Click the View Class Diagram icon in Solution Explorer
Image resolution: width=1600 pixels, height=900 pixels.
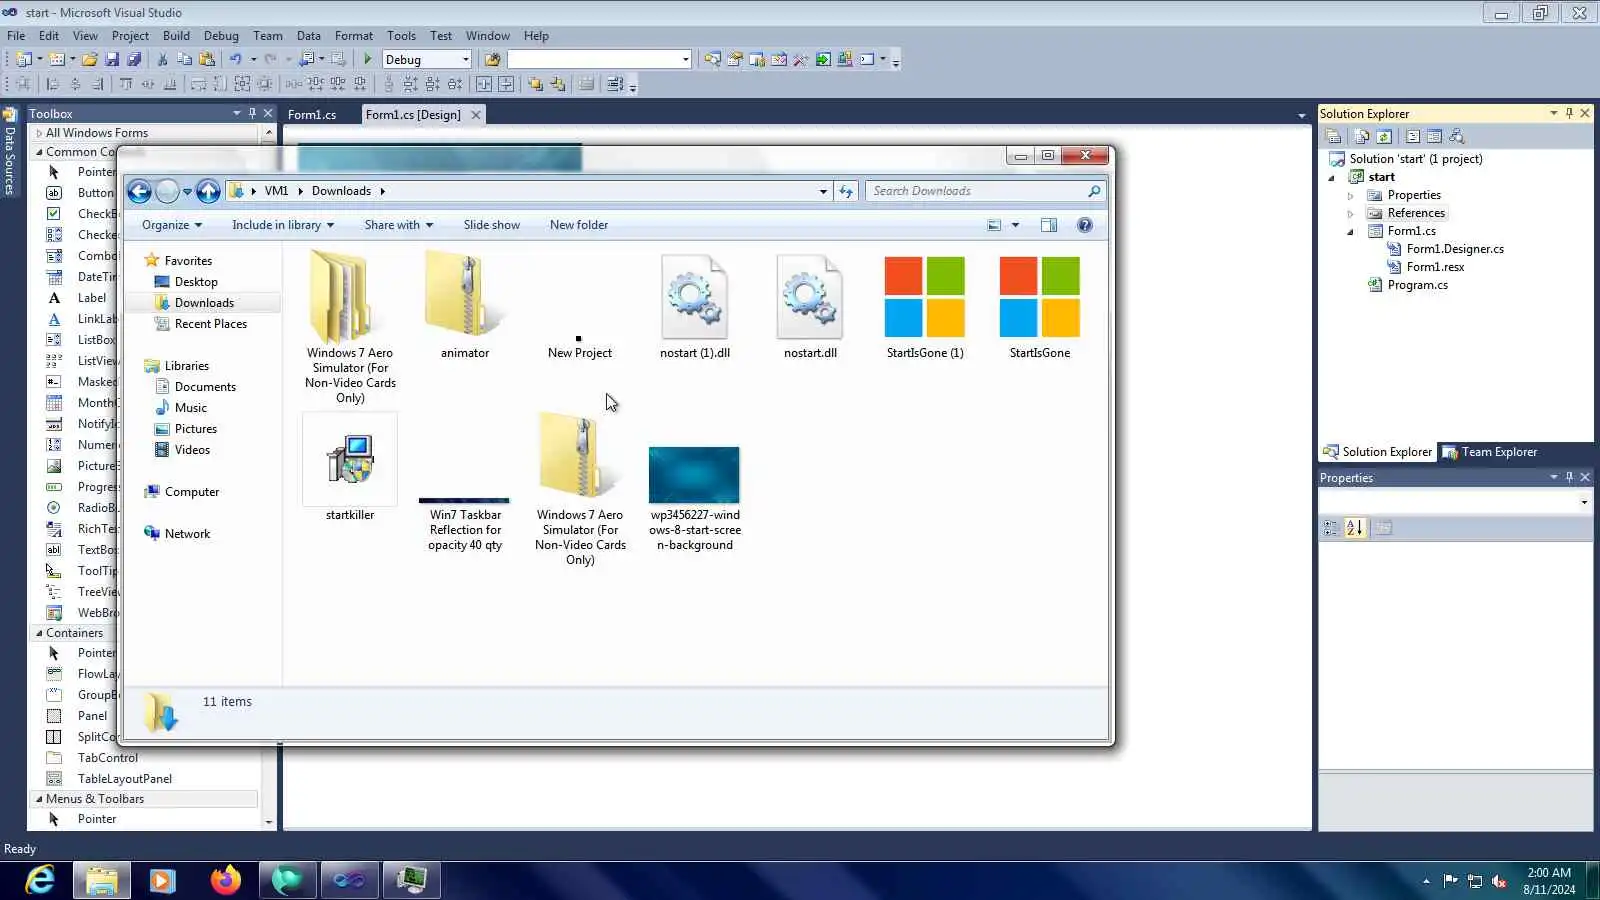pos(1456,137)
